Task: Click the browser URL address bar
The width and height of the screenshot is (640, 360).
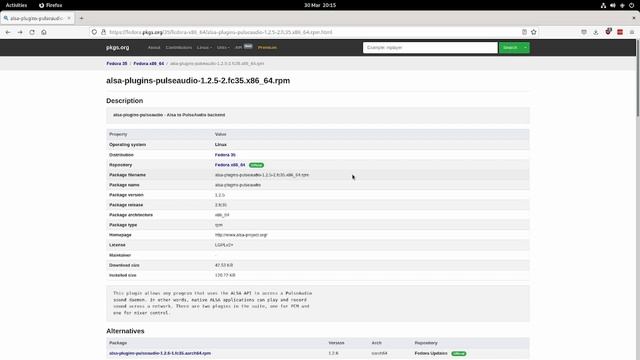Action: (x=313, y=32)
